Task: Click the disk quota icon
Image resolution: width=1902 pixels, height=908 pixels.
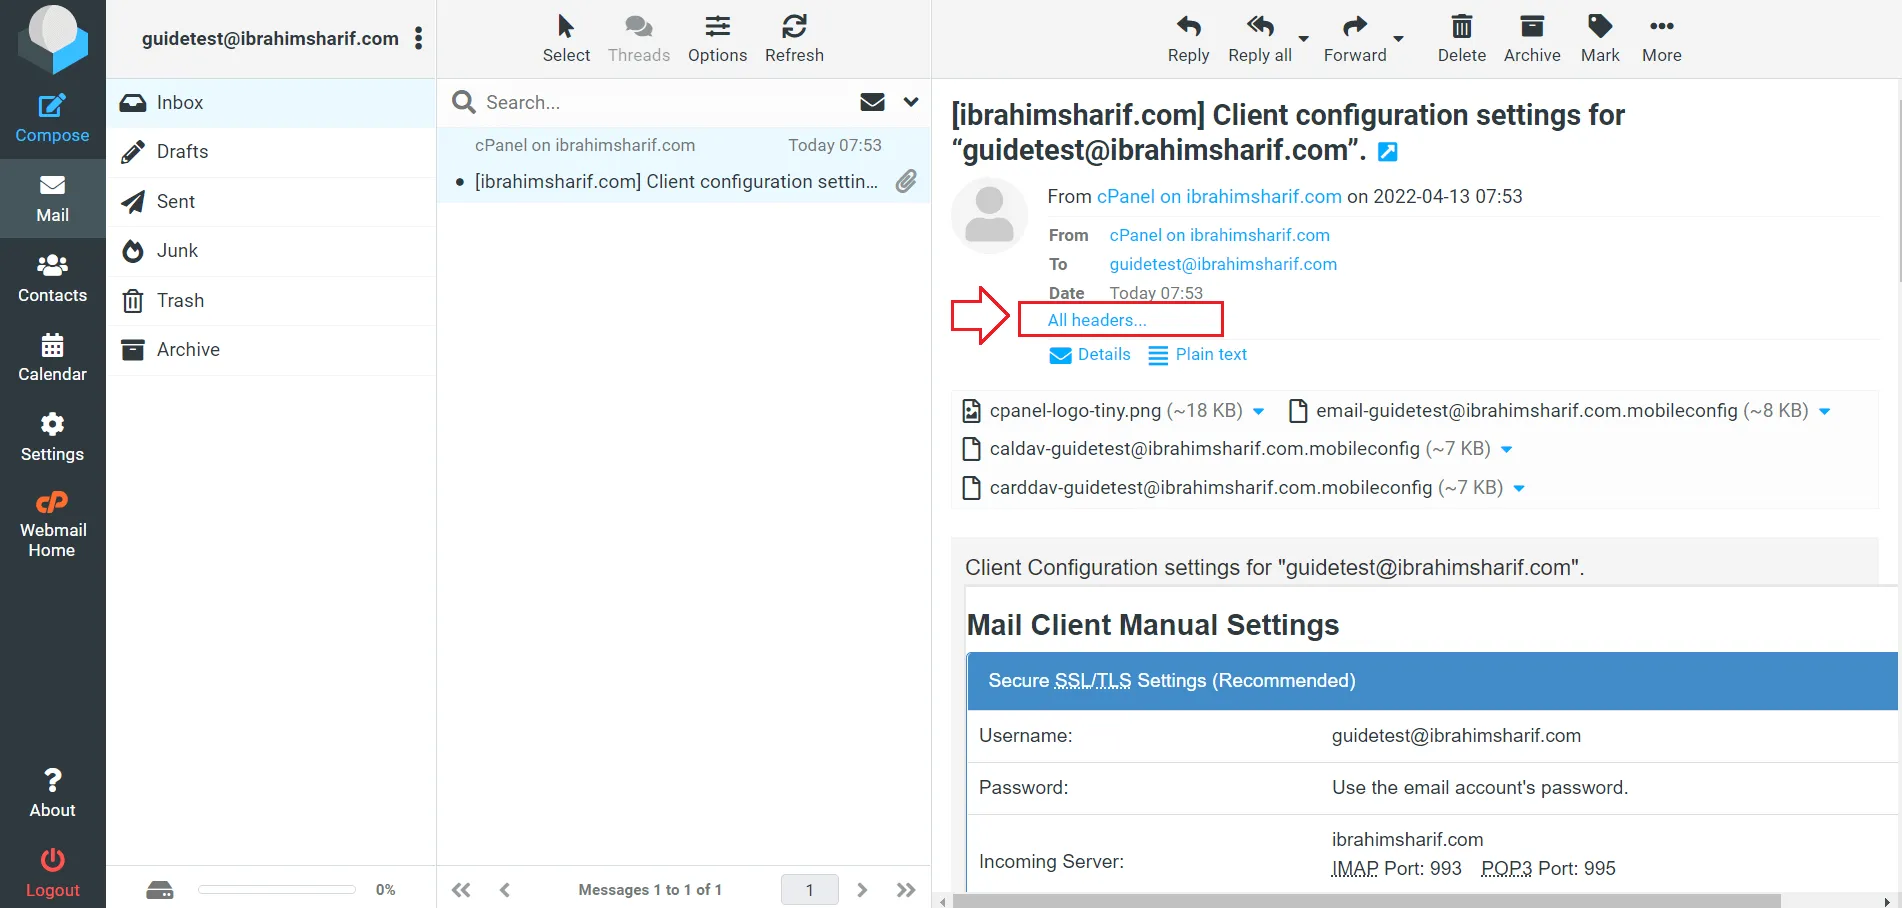Action: tap(160, 890)
